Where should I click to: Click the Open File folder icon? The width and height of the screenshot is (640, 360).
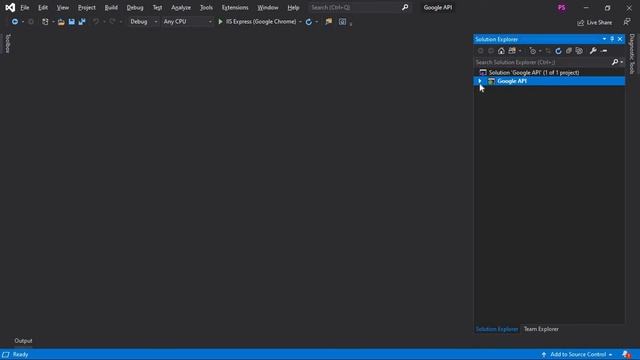pos(61,22)
